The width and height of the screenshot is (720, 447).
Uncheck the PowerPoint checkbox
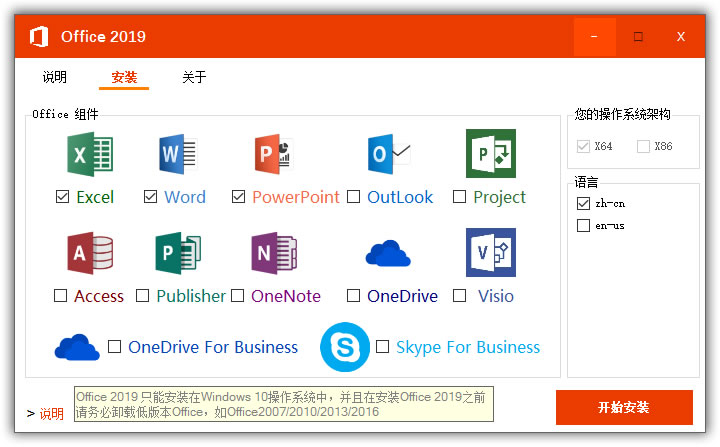238,197
